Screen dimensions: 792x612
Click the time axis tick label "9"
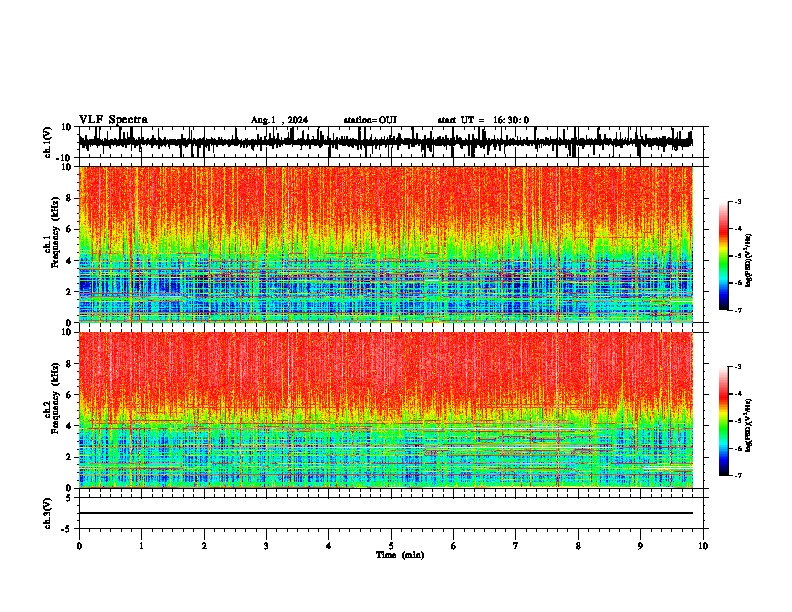640,546
